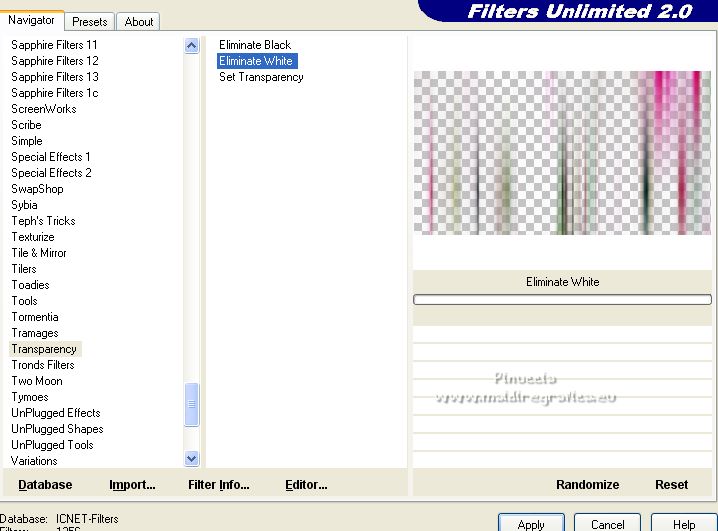Select Sapphire Filters 12 category
718x531 pixels.
54,61
